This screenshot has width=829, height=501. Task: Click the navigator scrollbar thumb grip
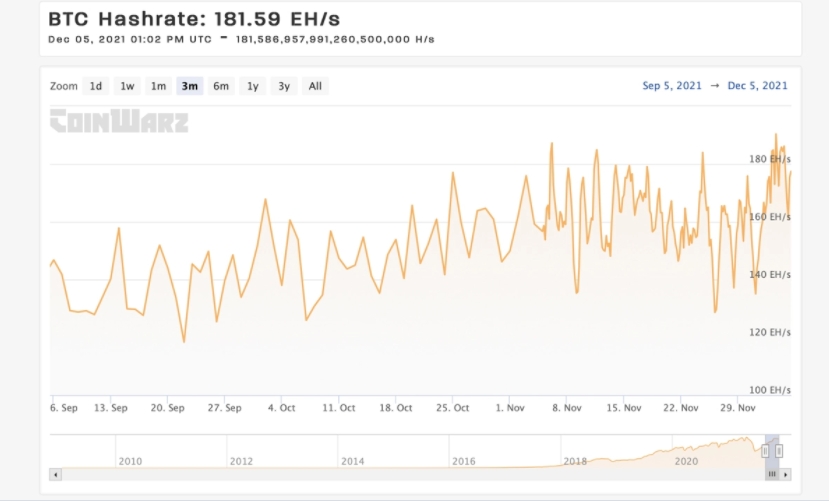(x=772, y=474)
